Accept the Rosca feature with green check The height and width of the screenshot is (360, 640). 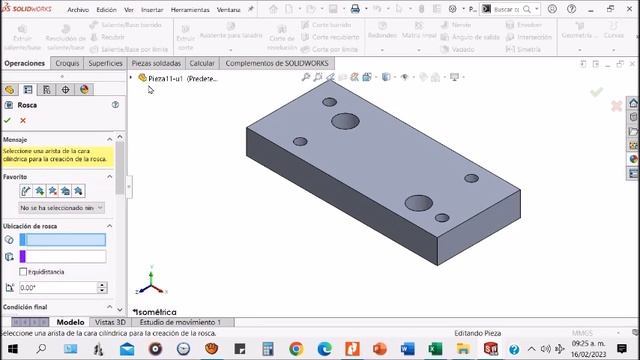[x=7, y=120]
